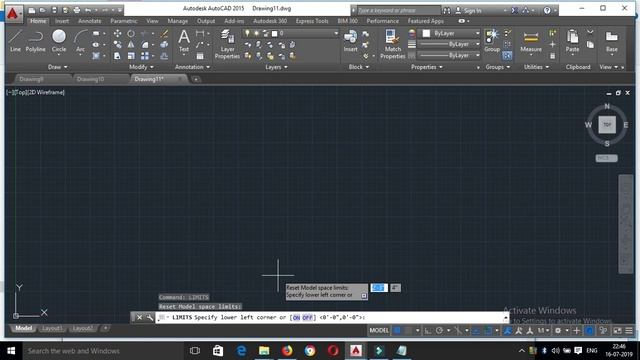Click the Group button
This screenshot has width=640, height=360.
click(x=492, y=41)
